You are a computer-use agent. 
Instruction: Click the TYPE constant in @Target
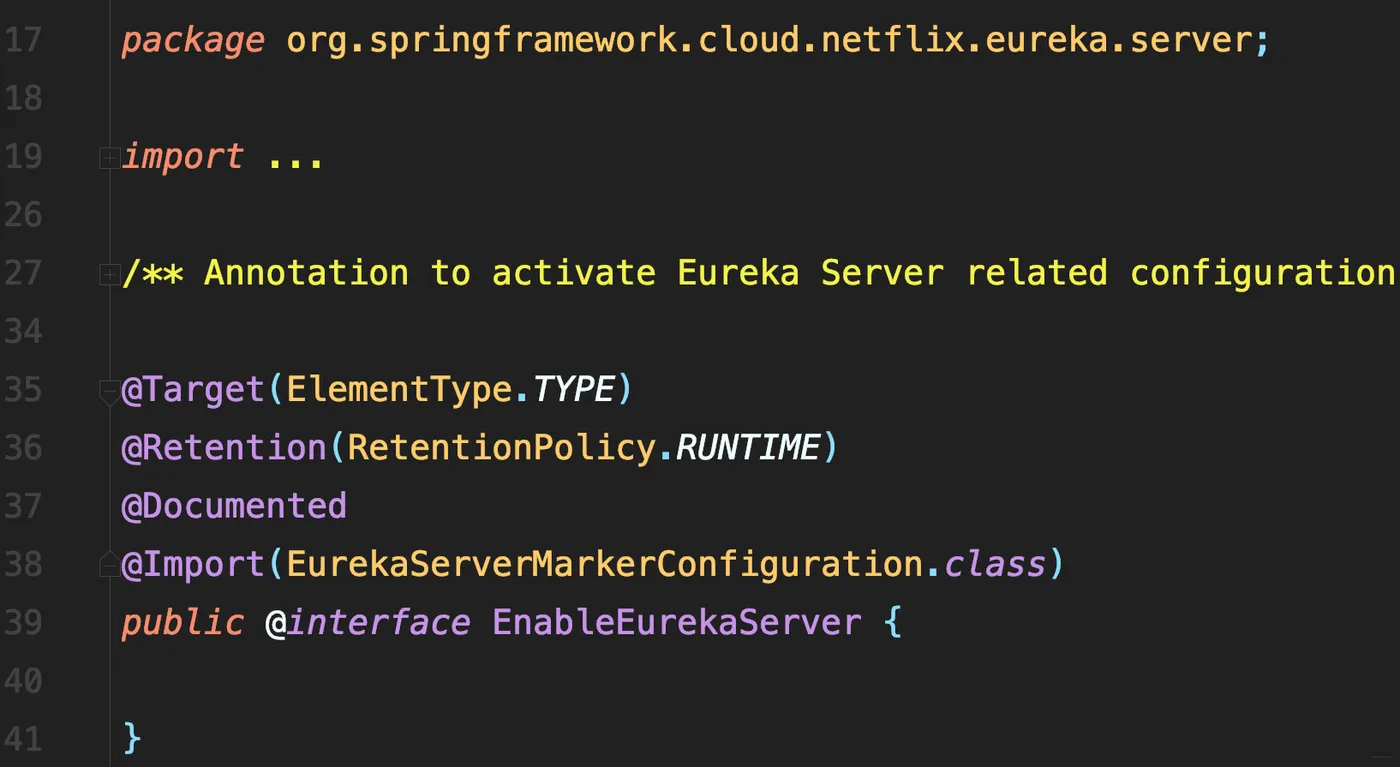coord(574,390)
